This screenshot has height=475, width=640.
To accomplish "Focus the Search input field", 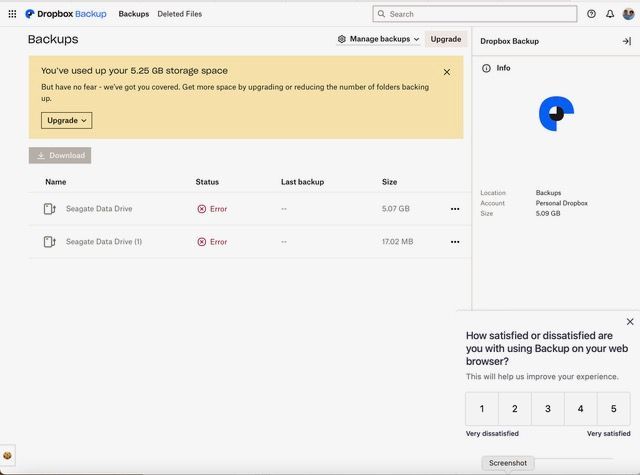I will (x=475, y=14).
